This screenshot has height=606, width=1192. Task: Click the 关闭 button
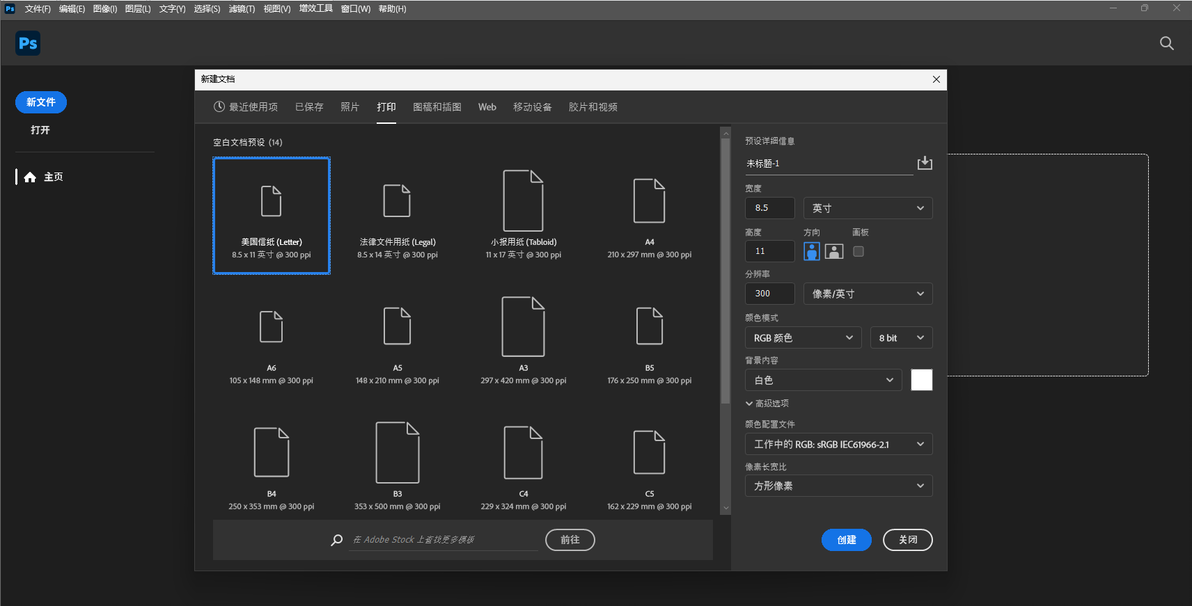pyautogui.click(x=908, y=540)
